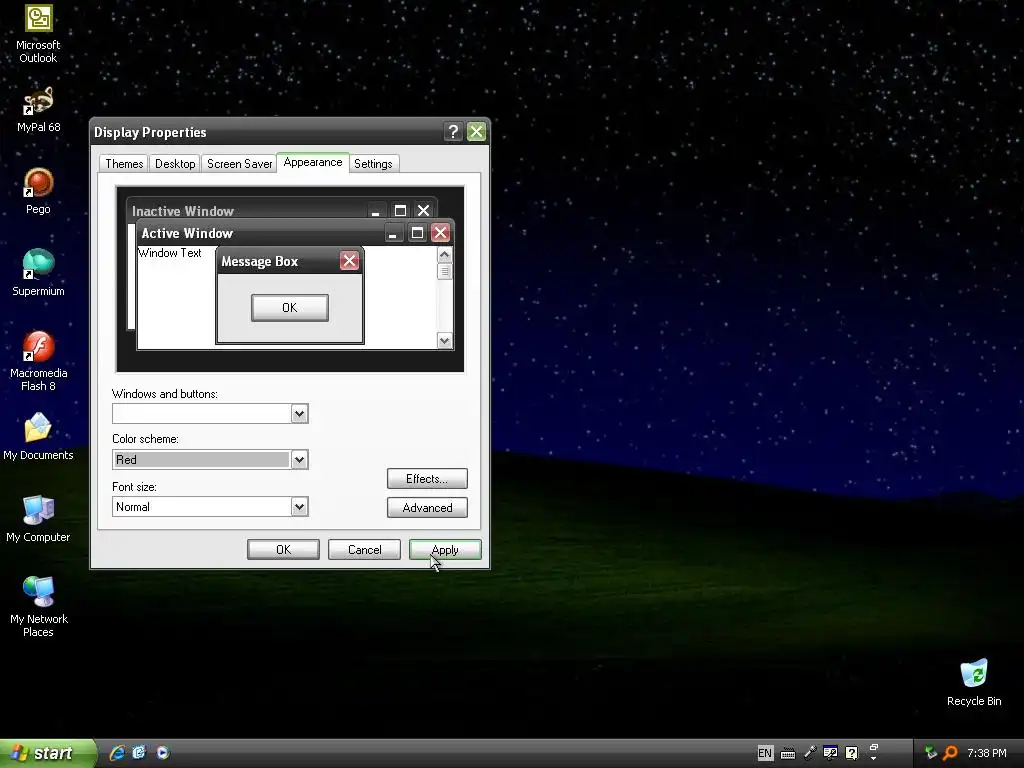Click the Cancel button
Image resolution: width=1024 pixels, height=768 pixels.
click(364, 550)
